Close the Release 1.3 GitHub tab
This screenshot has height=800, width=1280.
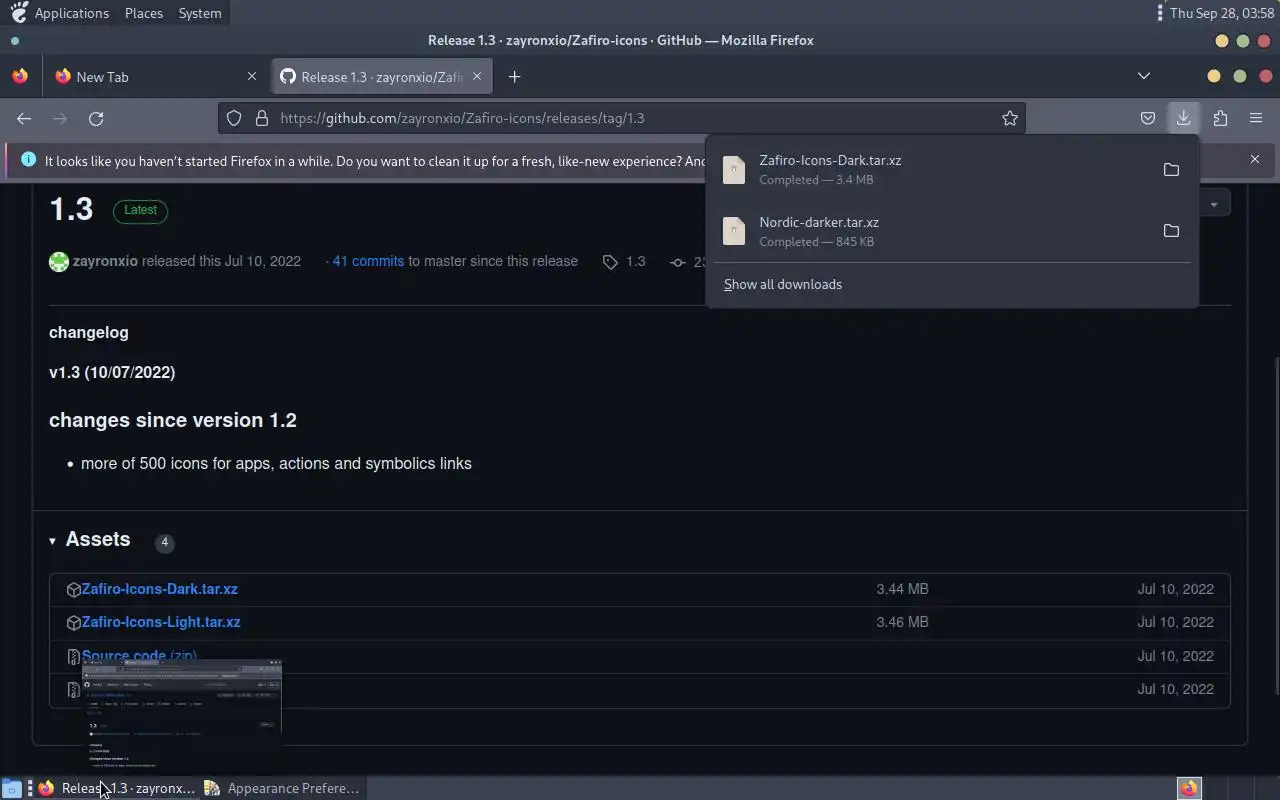[x=477, y=76]
